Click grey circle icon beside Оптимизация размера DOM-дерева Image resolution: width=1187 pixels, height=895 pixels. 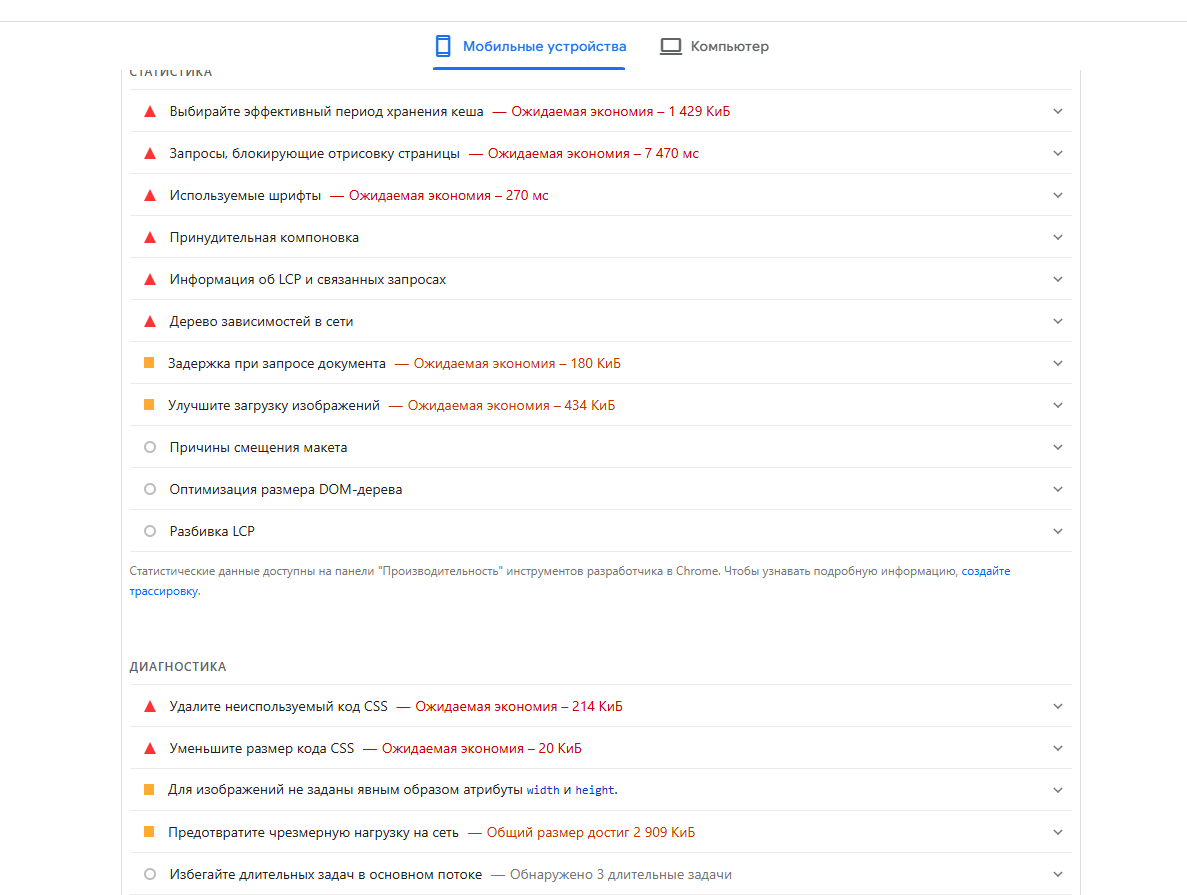(x=150, y=489)
